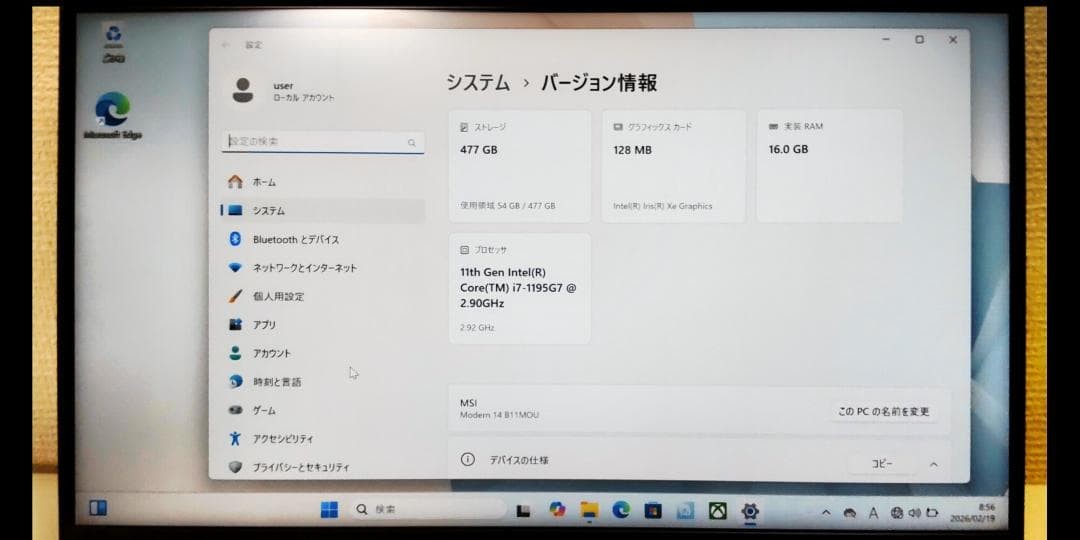Screen dimensions: 1080x540
Task: Launch Copilot from the taskbar
Action: 557,510
